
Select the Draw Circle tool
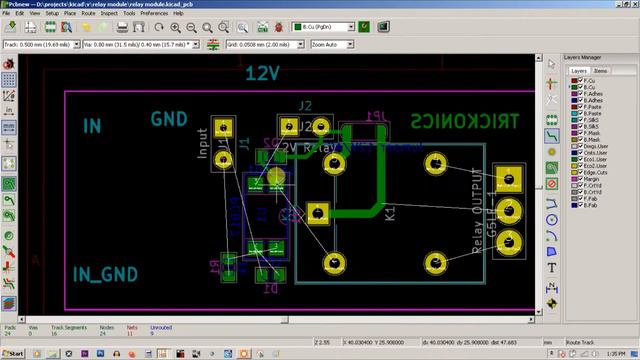click(552, 220)
